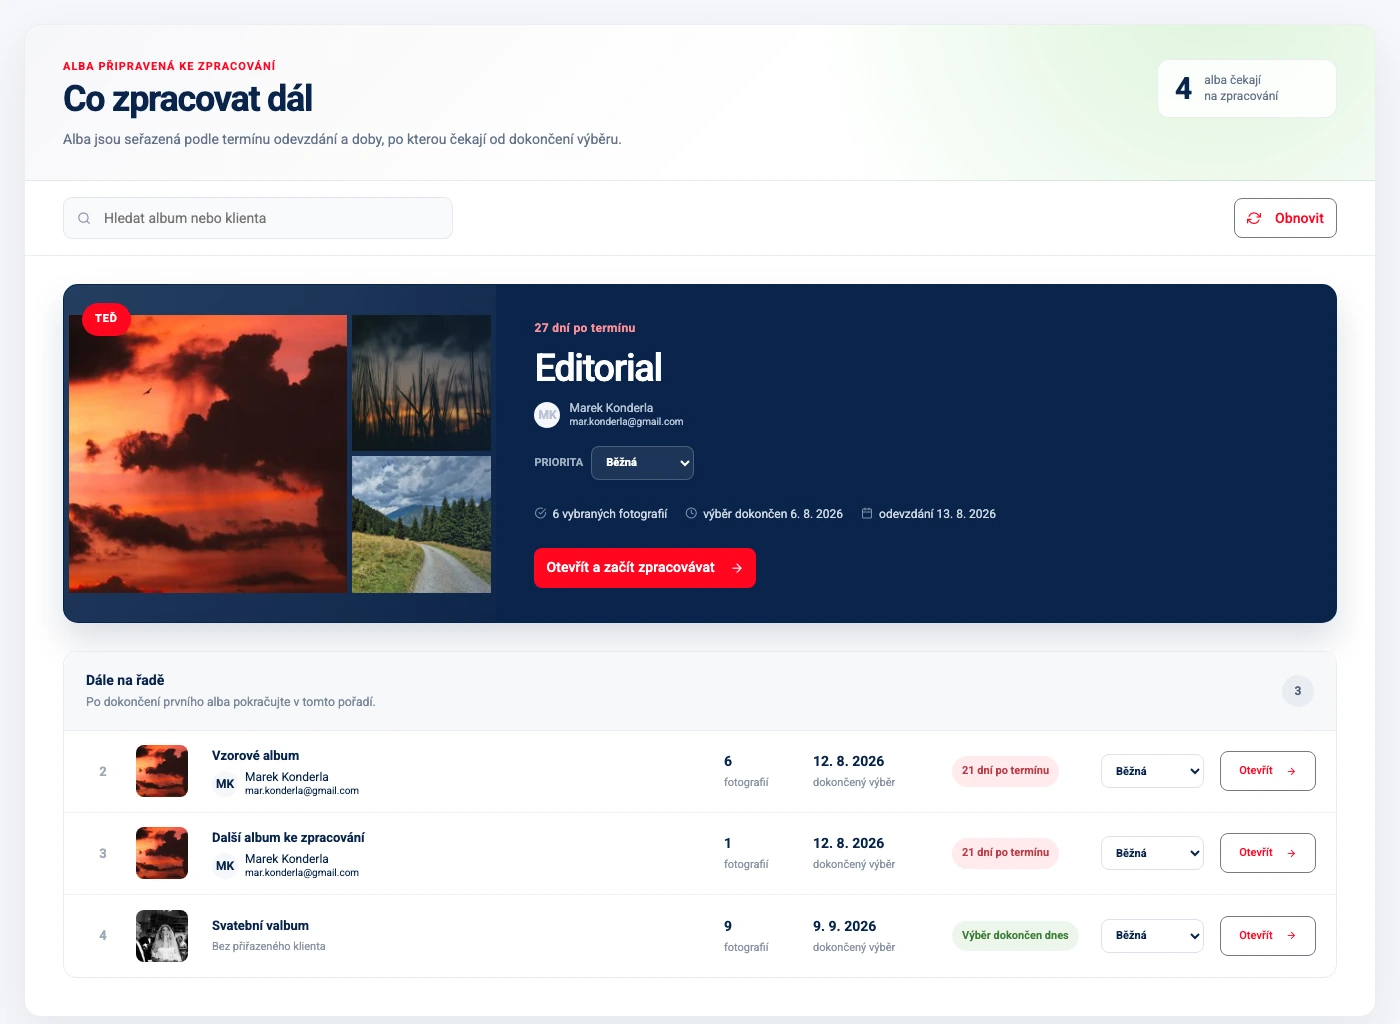1400x1024 pixels.
Task: Click the MK avatar of Marek Konderla in Editorial
Action: click(547, 414)
